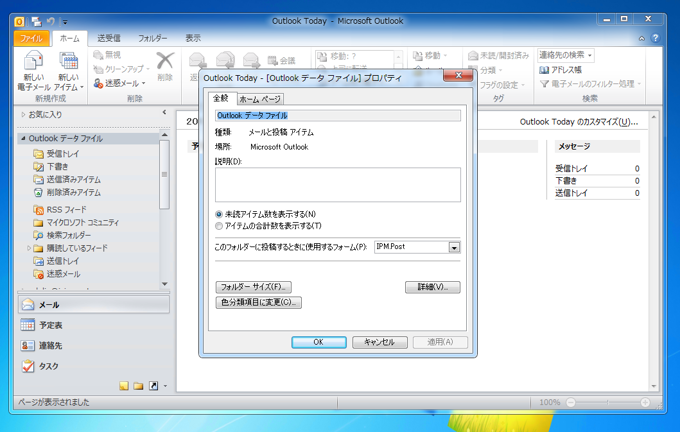Open the Customize Quick Access Toolbar dropdown

pyautogui.click(x=65, y=21)
